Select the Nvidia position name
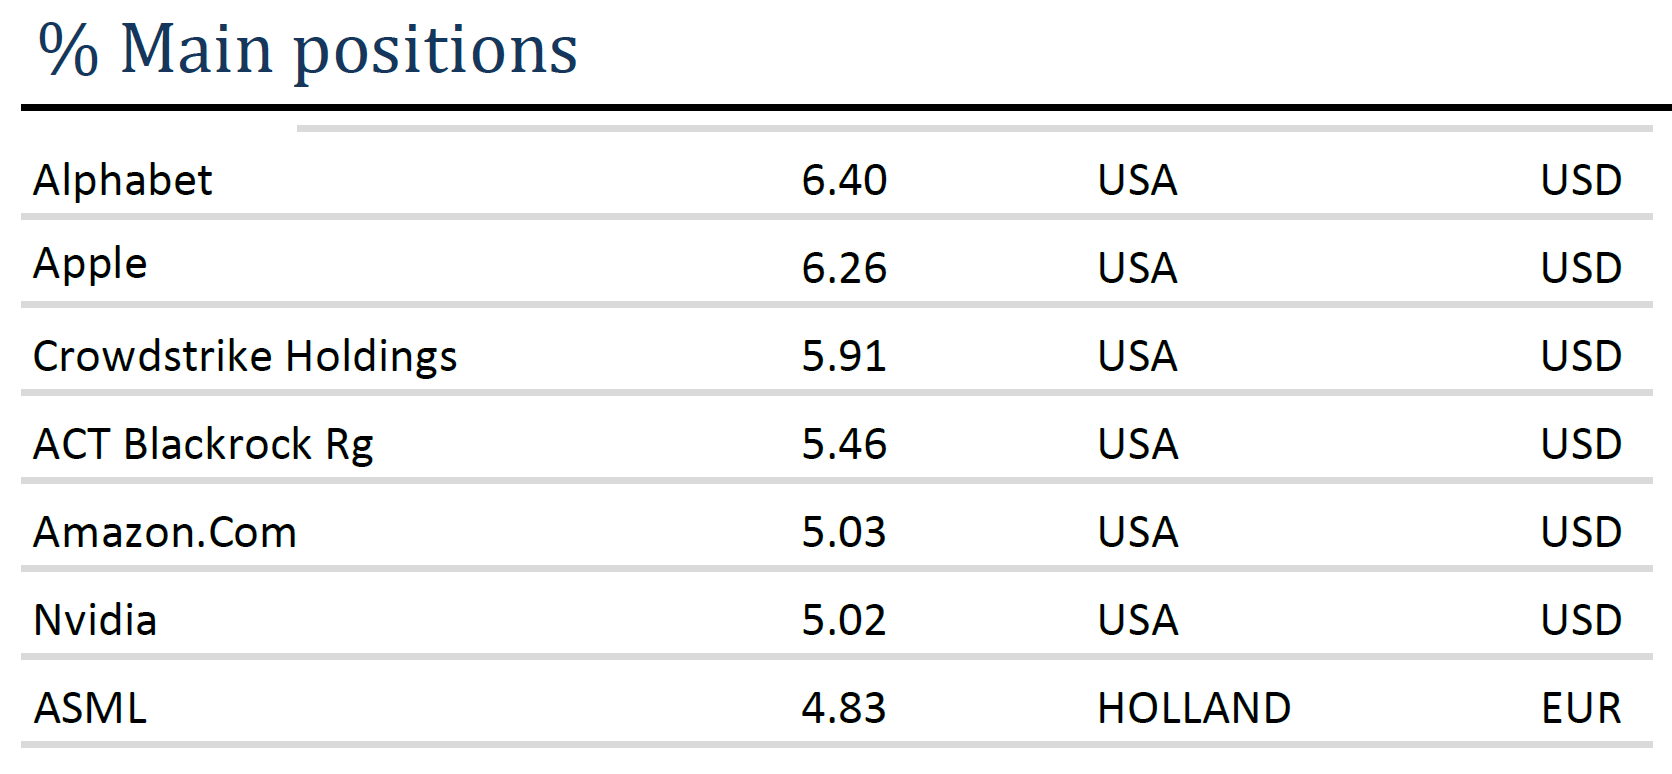This screenshot has height=774, width=1672. point(95,621)
